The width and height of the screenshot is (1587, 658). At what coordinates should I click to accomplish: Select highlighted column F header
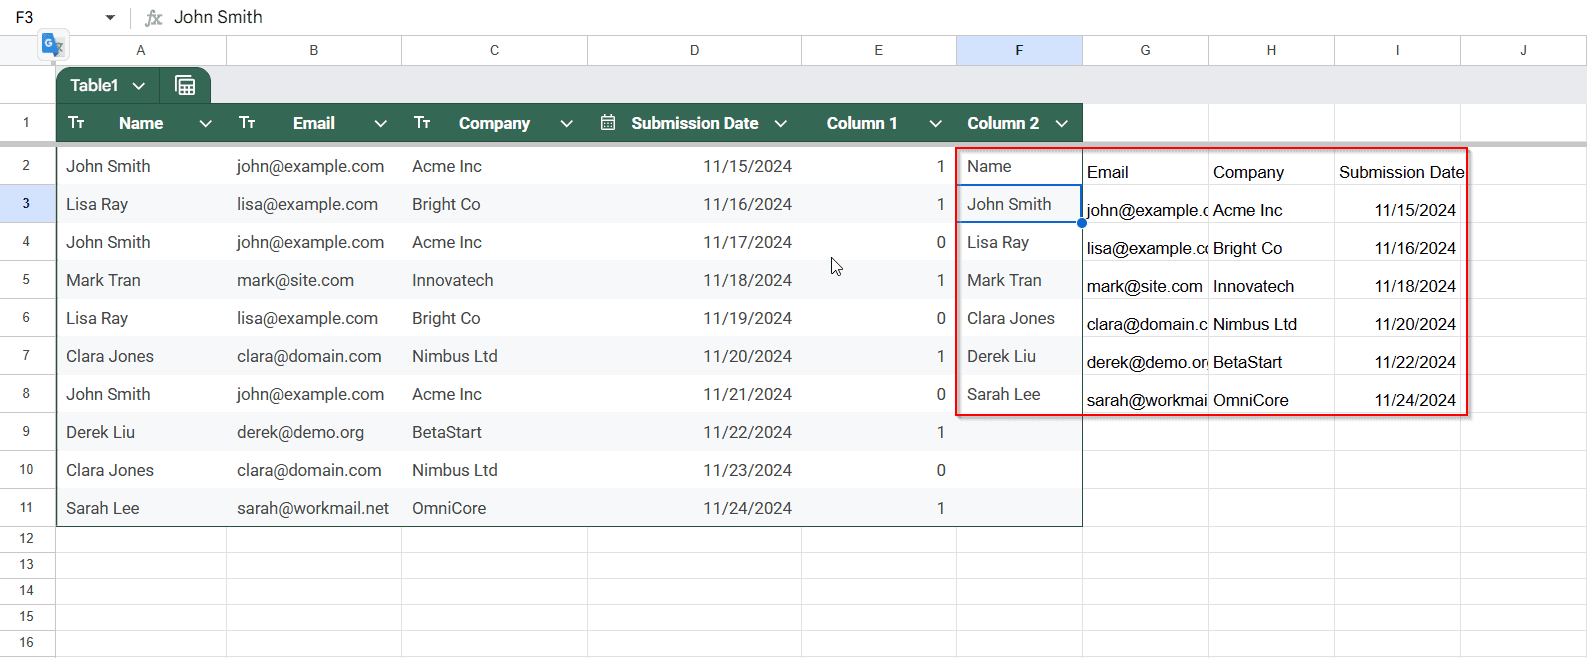click(x=1019, y=50)
